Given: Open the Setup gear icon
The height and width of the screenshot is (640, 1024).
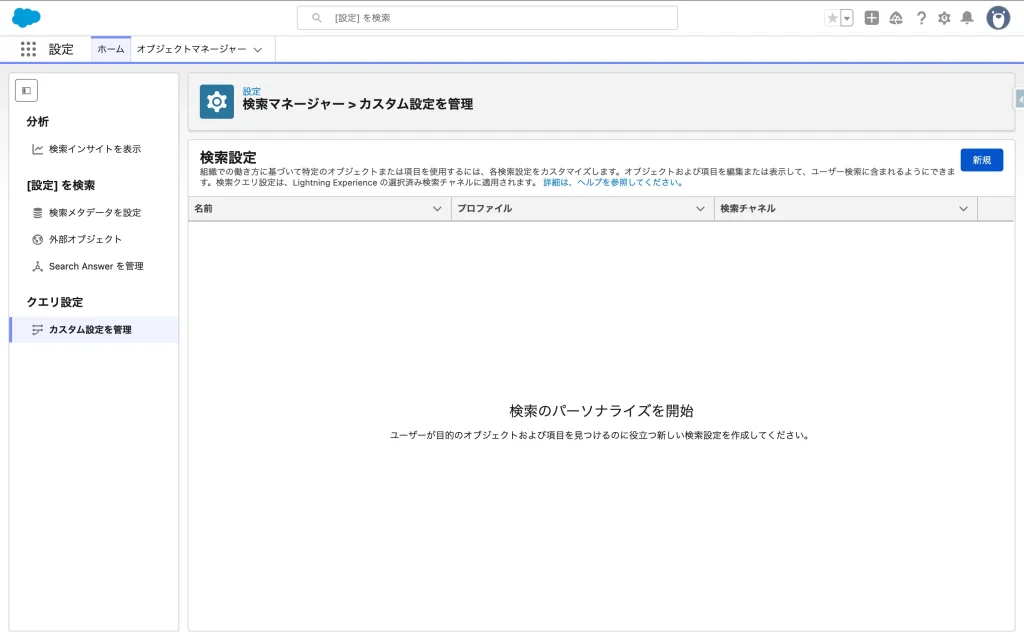Looking at the screenshot, I should [944, 18].
